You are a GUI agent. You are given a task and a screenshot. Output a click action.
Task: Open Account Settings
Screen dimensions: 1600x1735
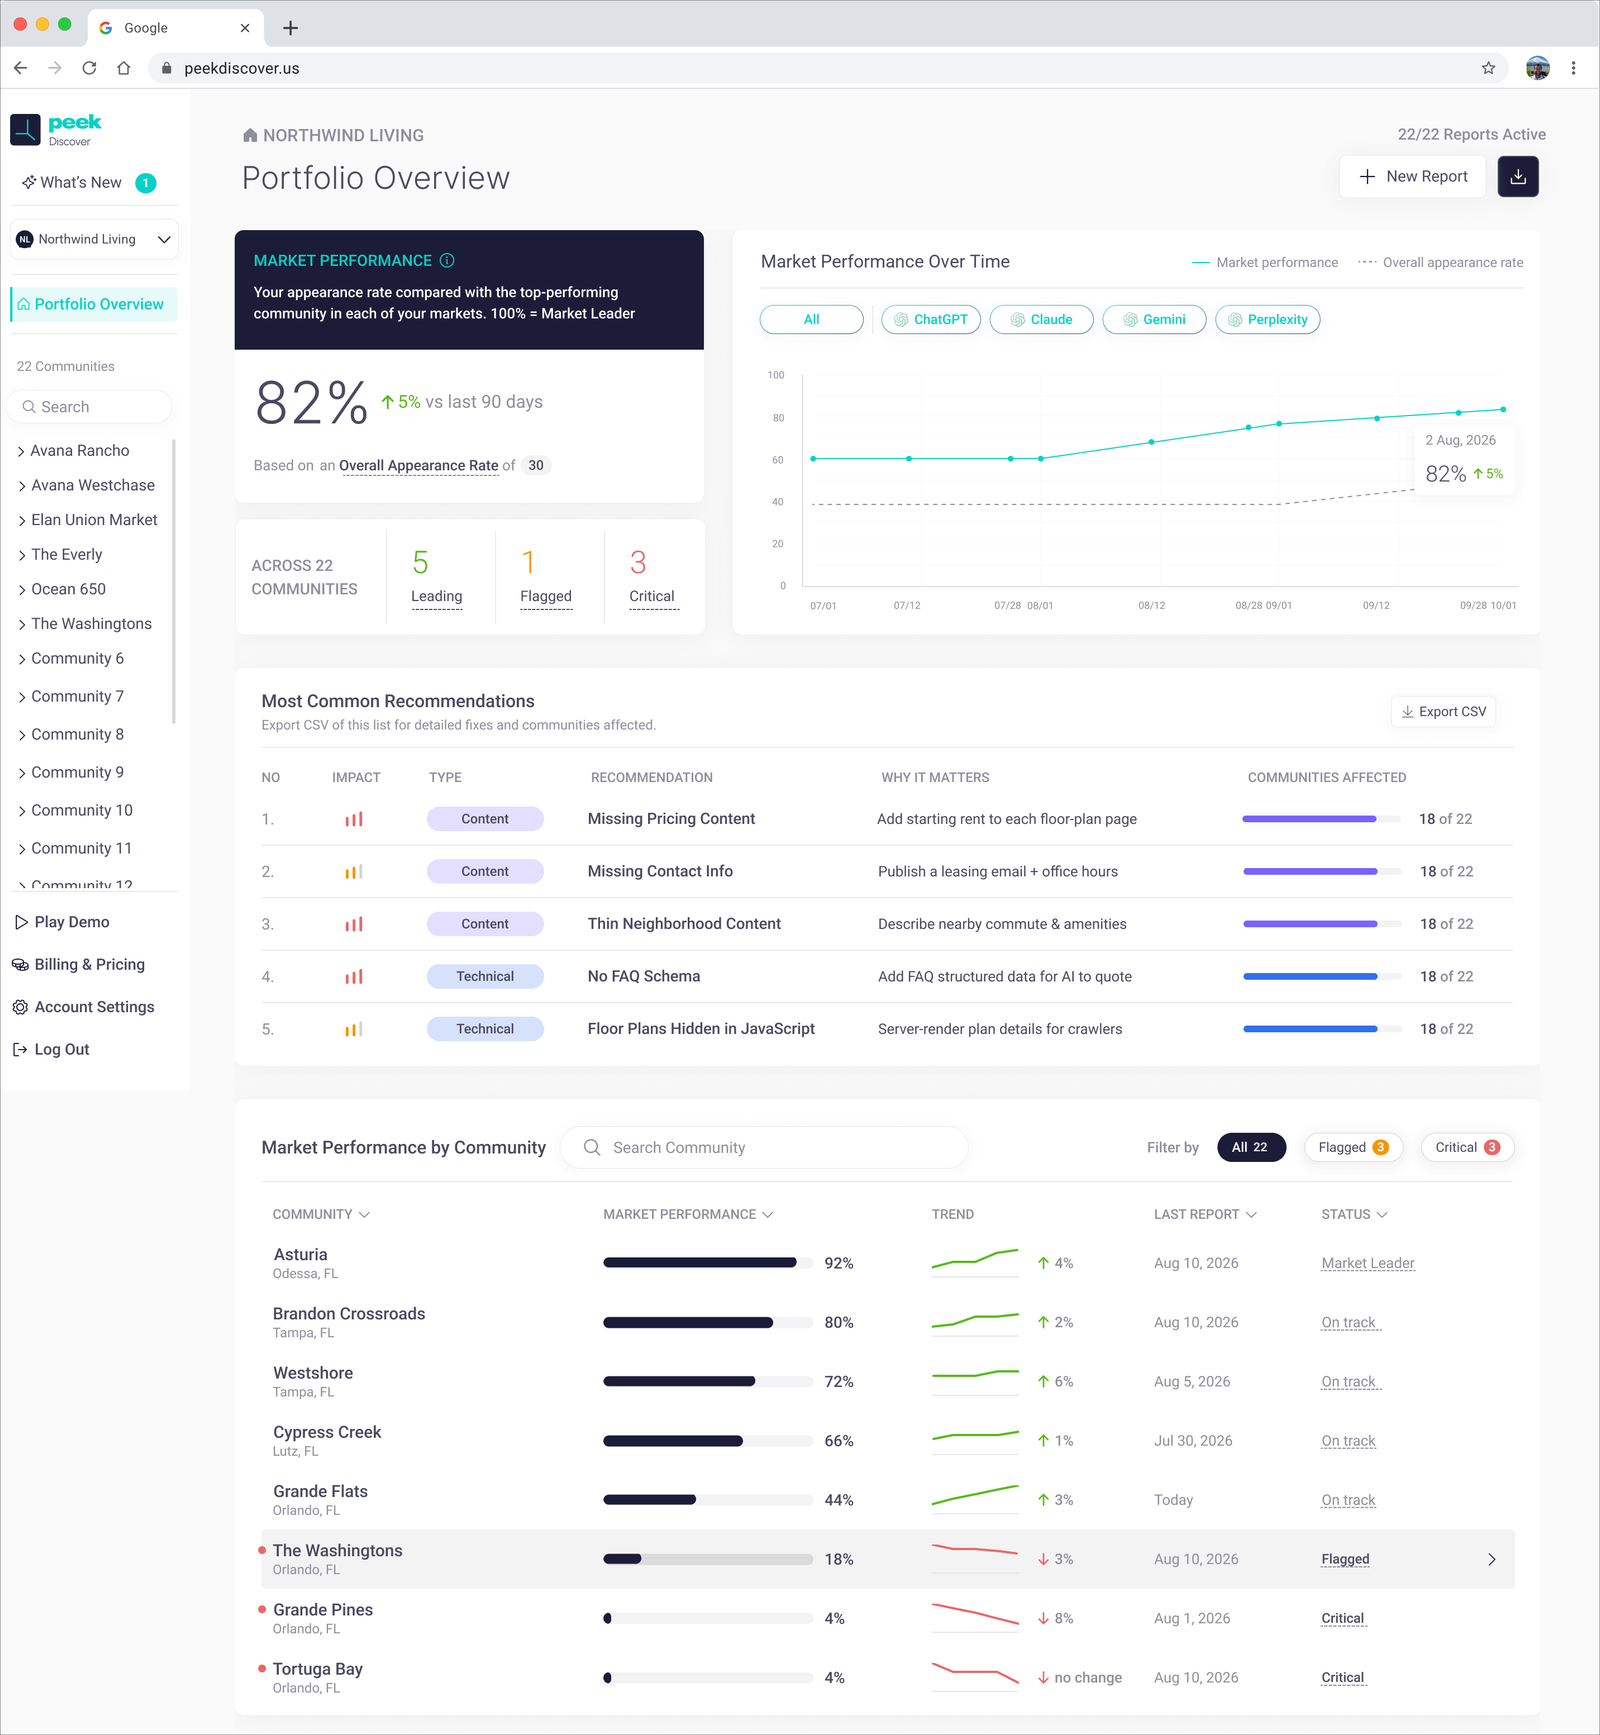(x=84, y=1007)
